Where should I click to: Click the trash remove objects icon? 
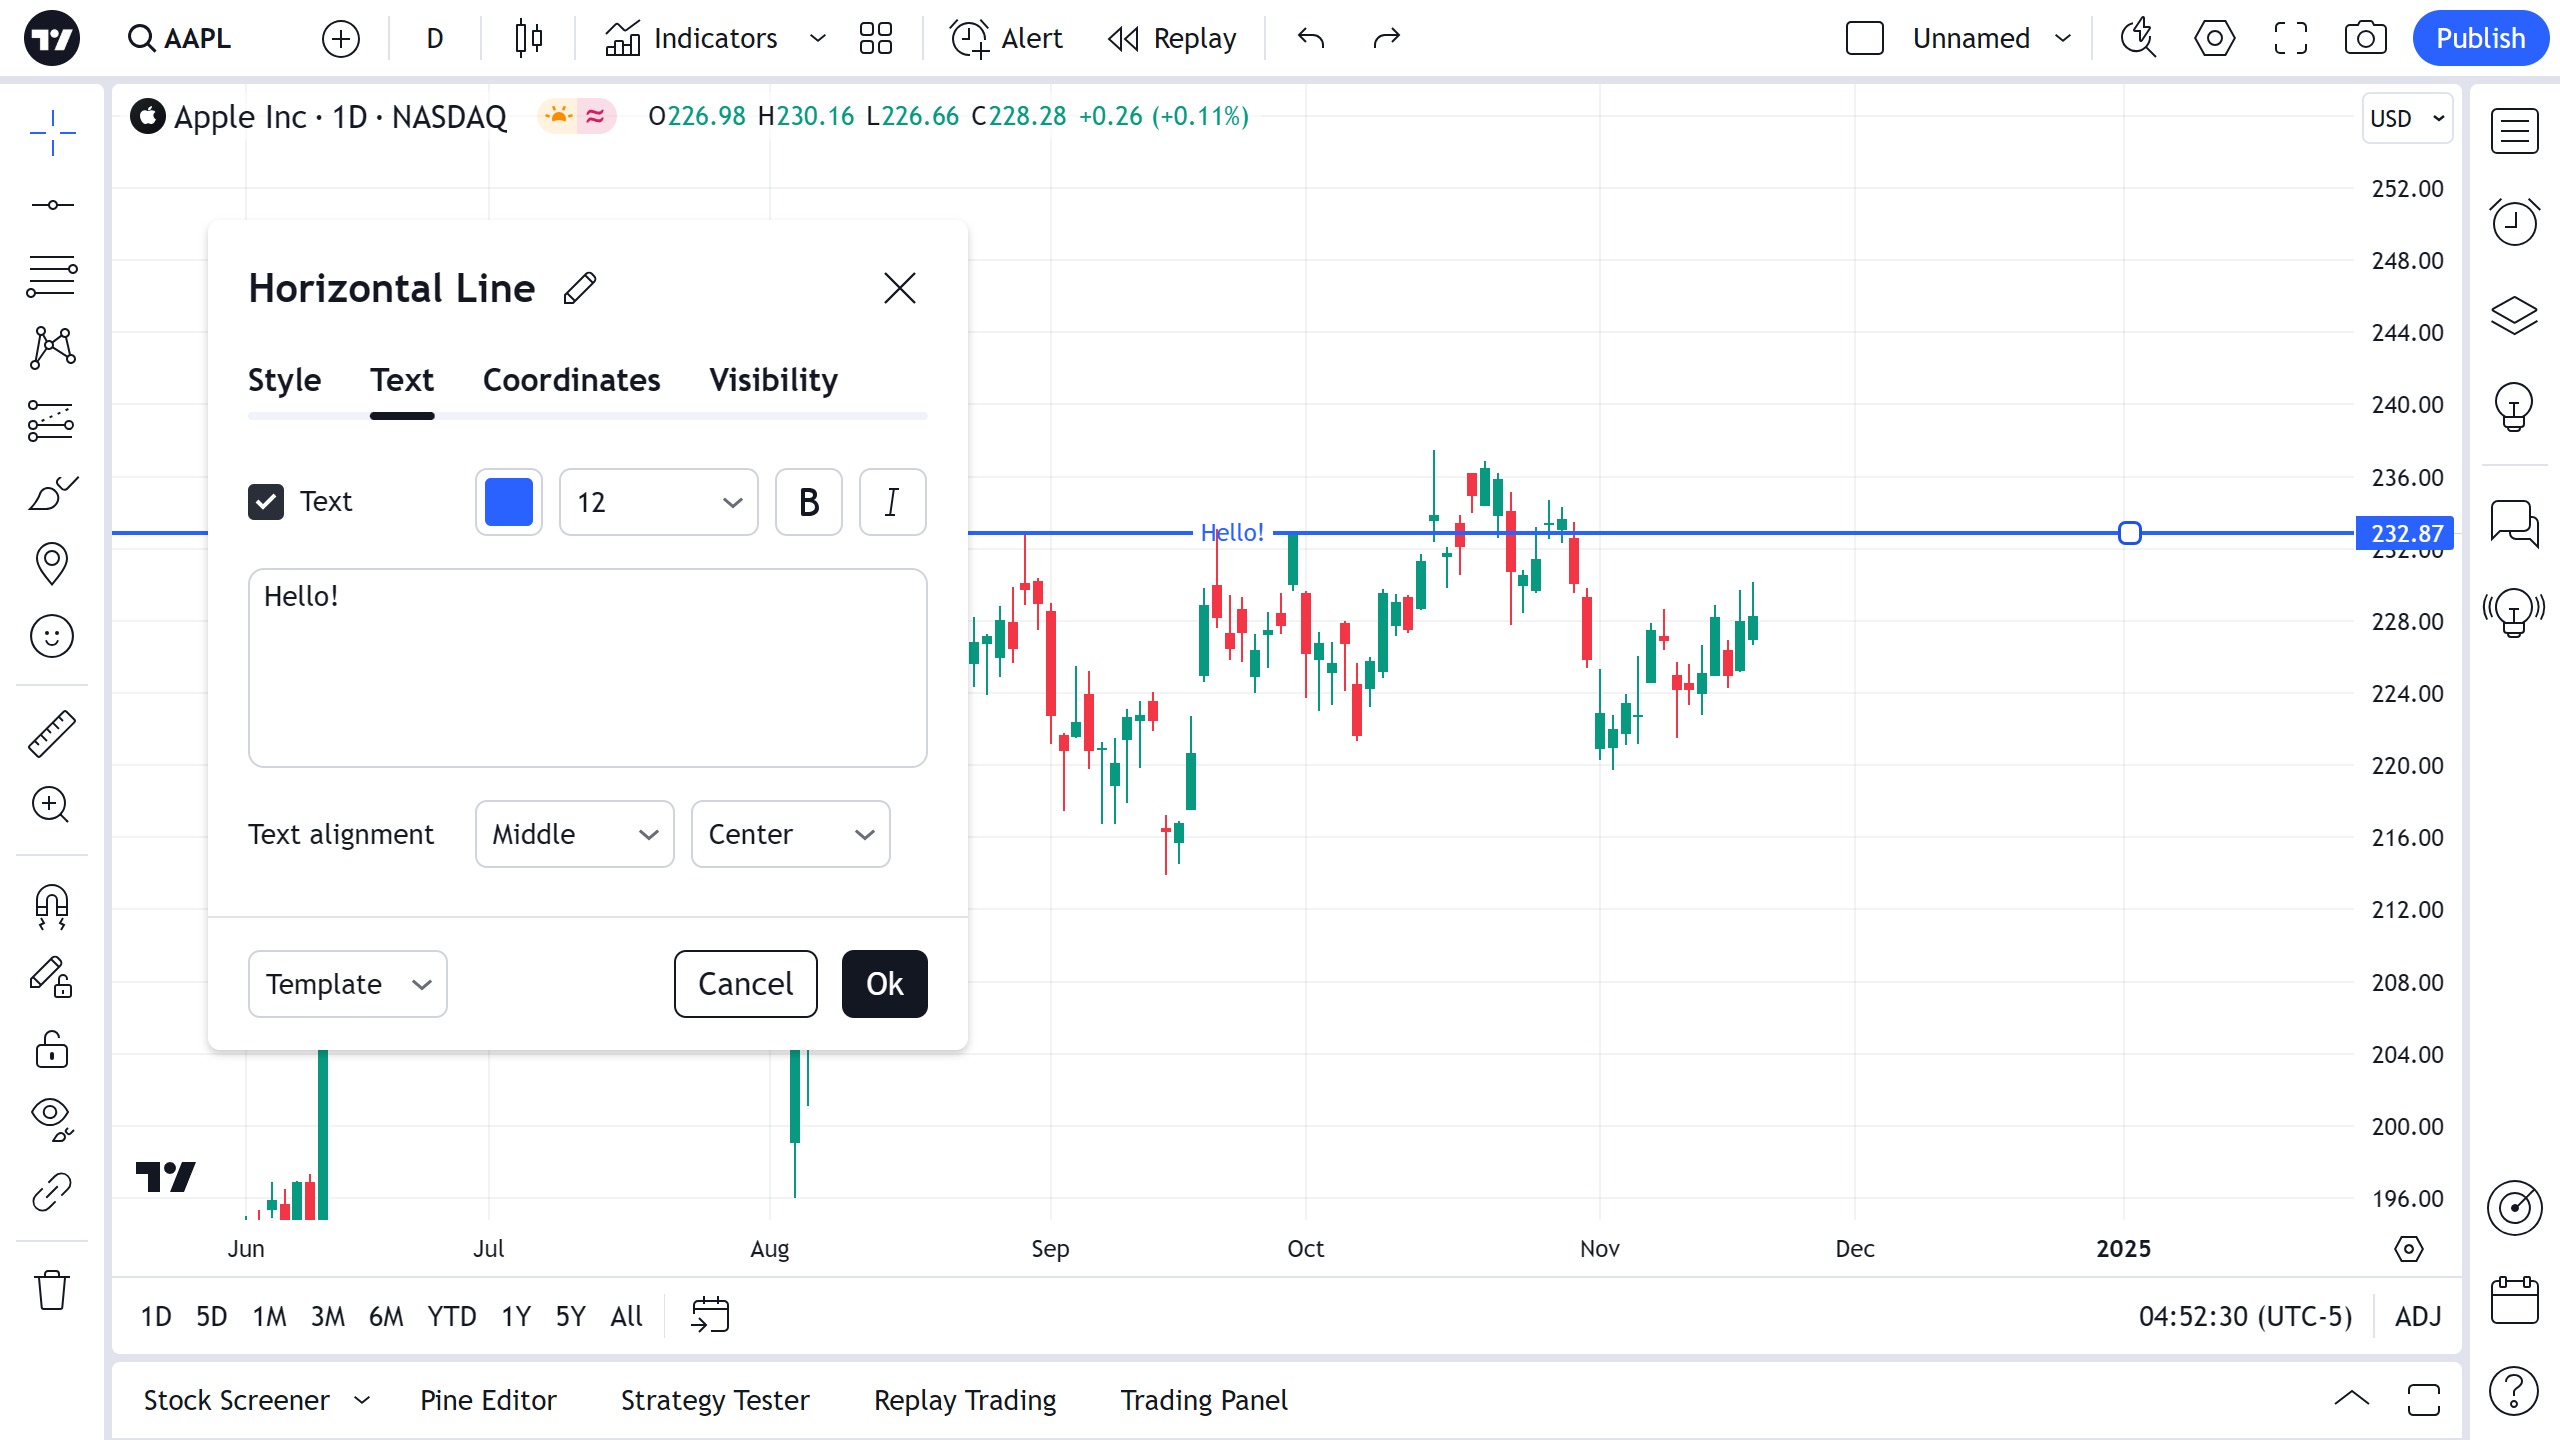pyautogui.click(x=51, y=1290)
